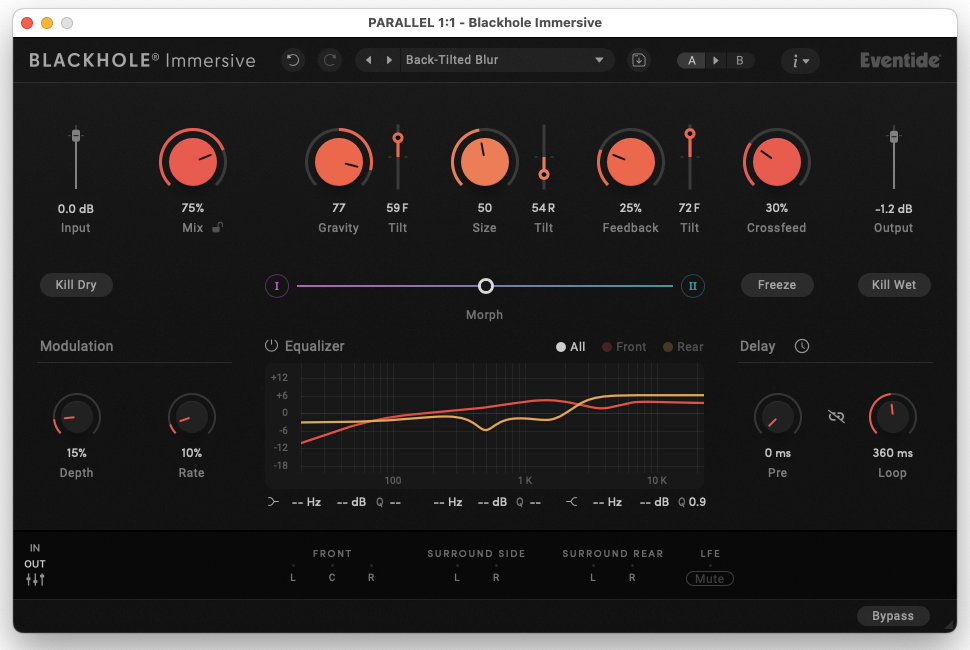The image size is (970, 650).
Task: Click the Crossfeed knob
Action: pyautogui.click(x=776, y=161)
